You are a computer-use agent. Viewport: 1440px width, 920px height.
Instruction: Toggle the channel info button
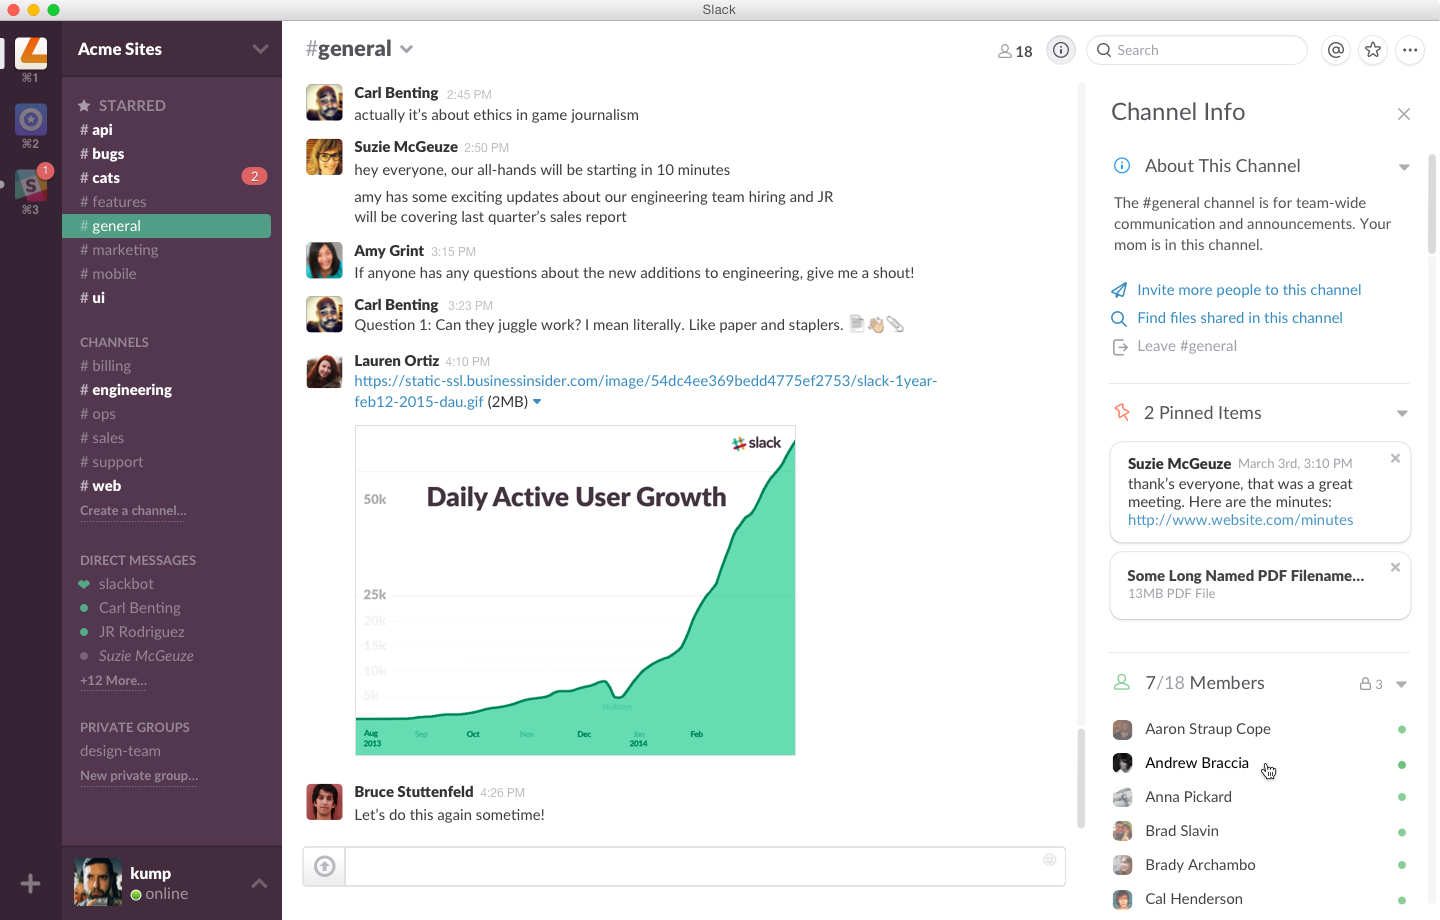pos(1061,50)
